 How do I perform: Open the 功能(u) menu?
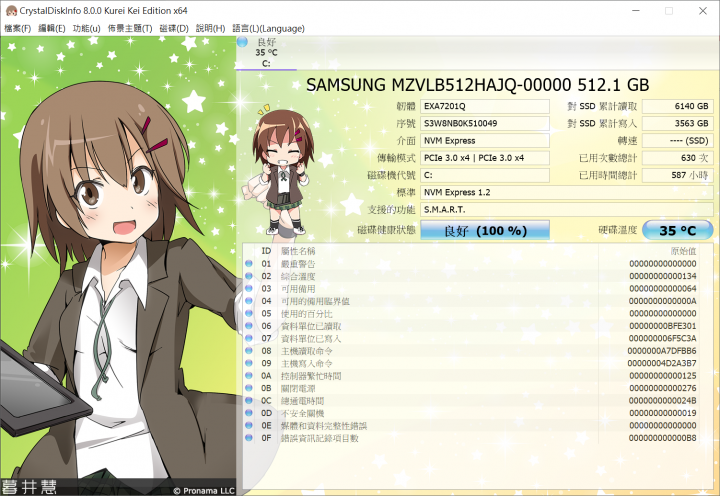pyautogui.click(x=86, y=28)
